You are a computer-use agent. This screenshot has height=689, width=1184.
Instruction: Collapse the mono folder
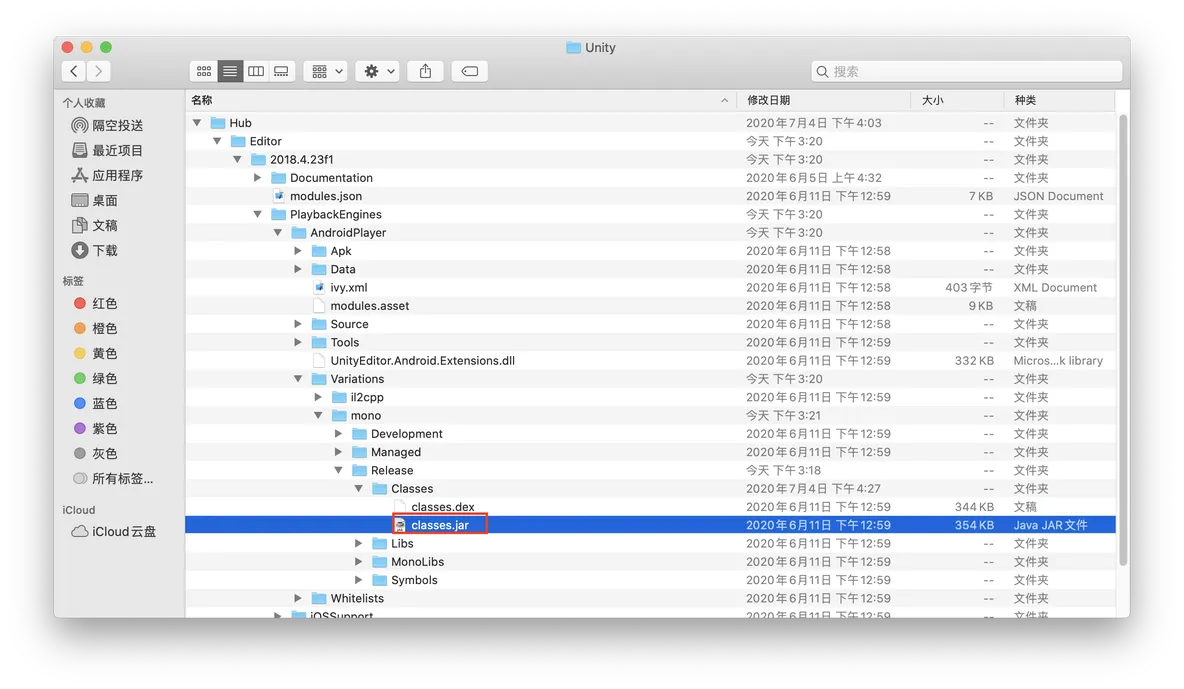318,416
